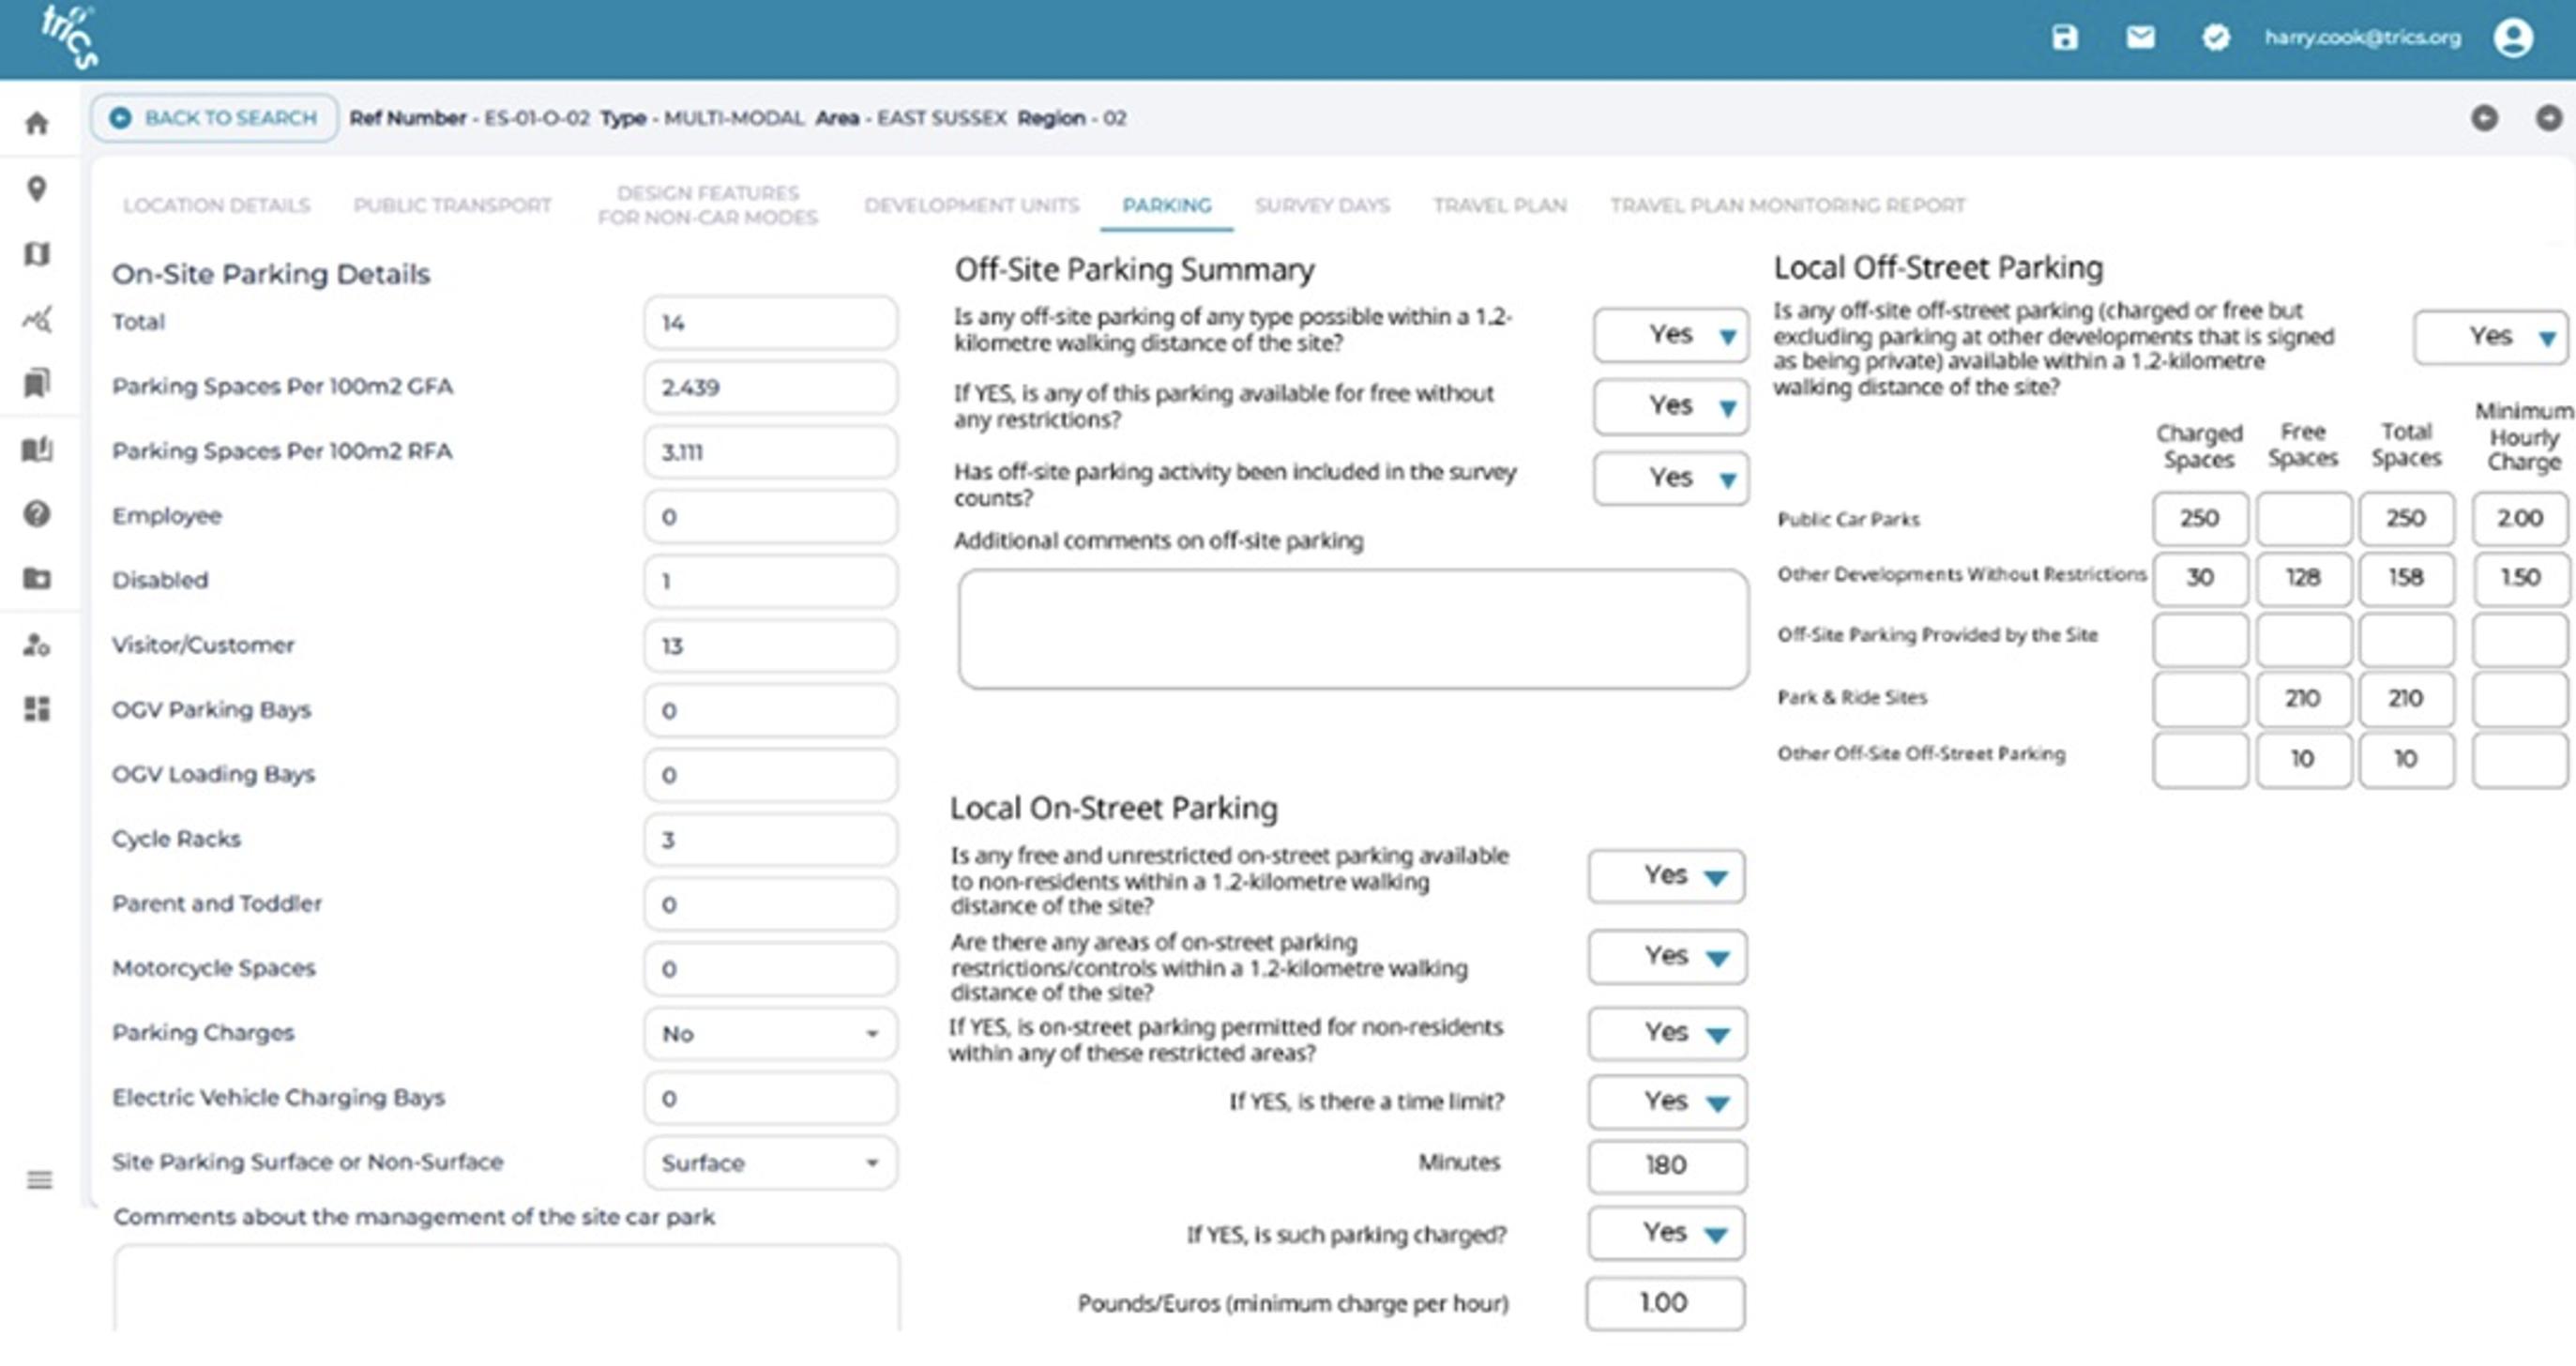This screenshot has height=1366, width=2576.
Task: Open the Home icon in the sidebar
Action: (37, 122)
